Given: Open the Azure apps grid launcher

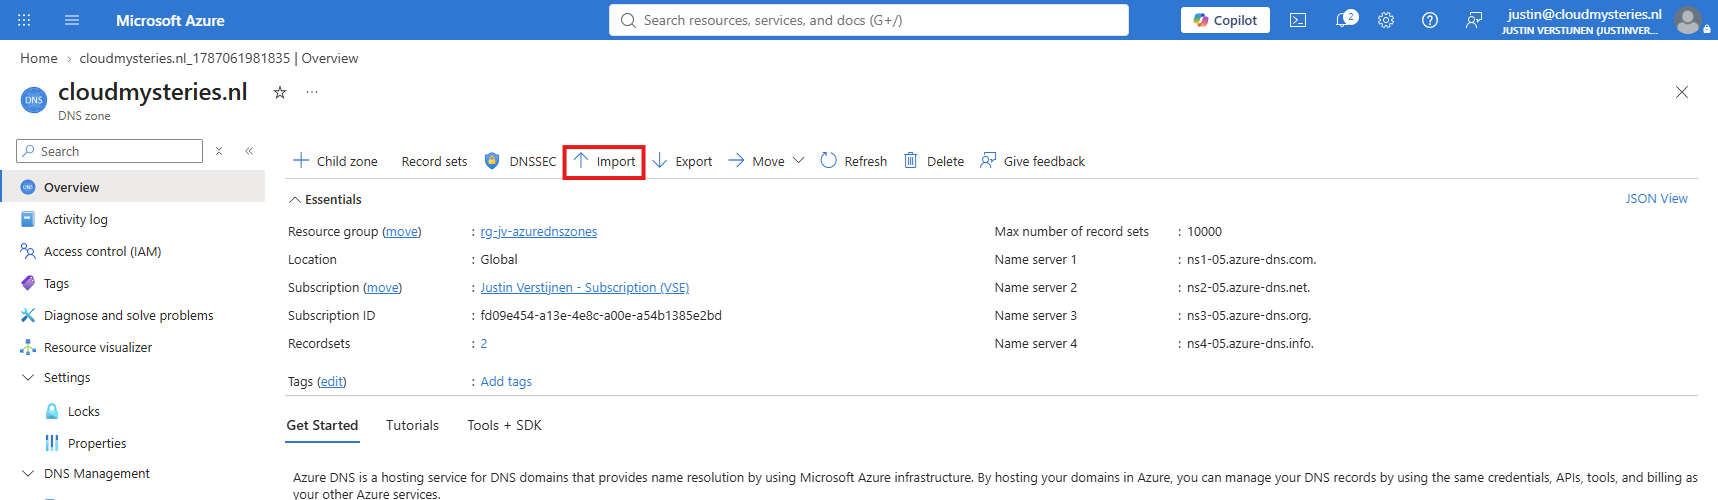Looking at the screenshot, I should click(24, 20).
